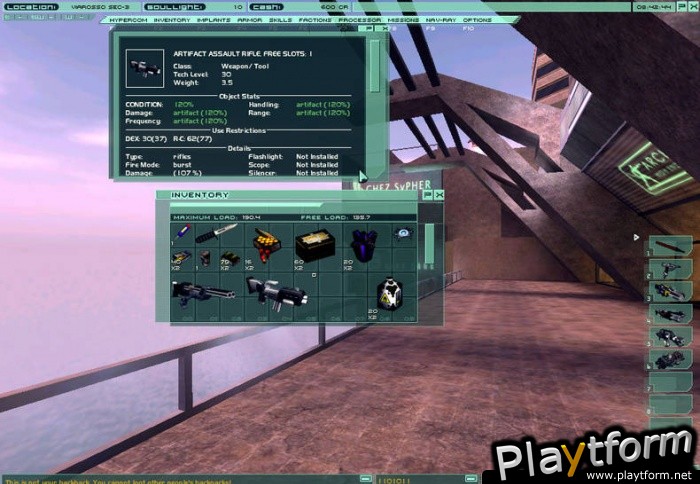Image resolution: width=700 pixels, height=484 pixels.
Task: Select the large black ammo crate
Action: (315, 245)
